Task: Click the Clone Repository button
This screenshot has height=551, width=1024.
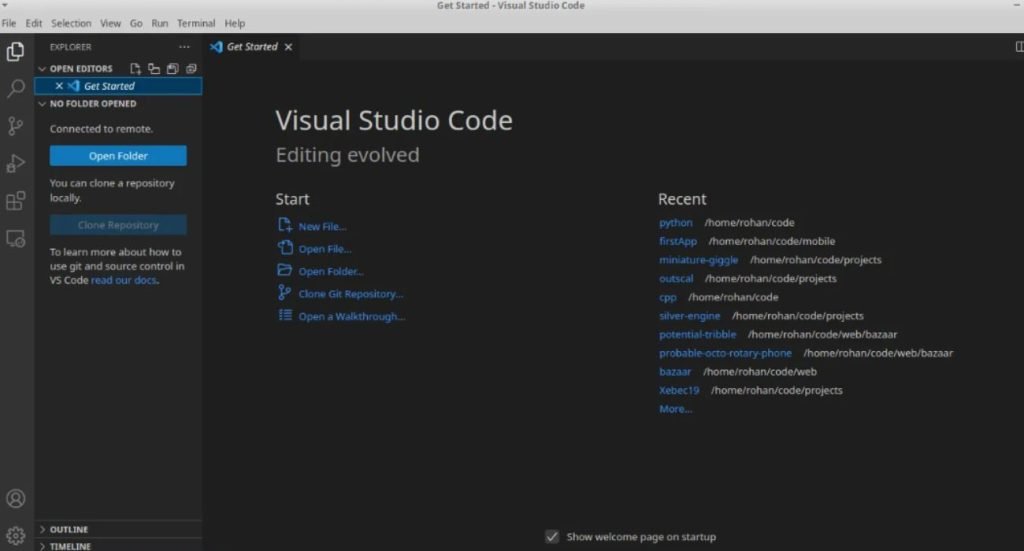Action: pos(118,225)
